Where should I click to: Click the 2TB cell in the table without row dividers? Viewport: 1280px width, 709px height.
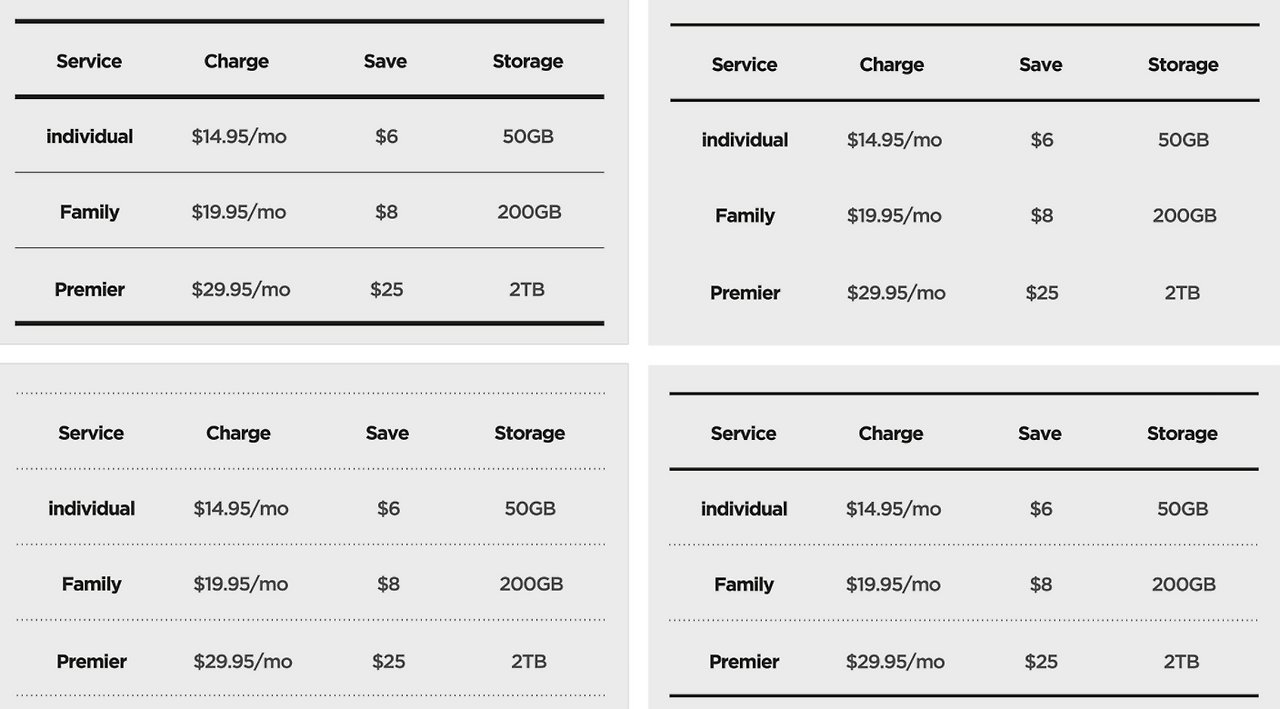tap(1182, 292)
